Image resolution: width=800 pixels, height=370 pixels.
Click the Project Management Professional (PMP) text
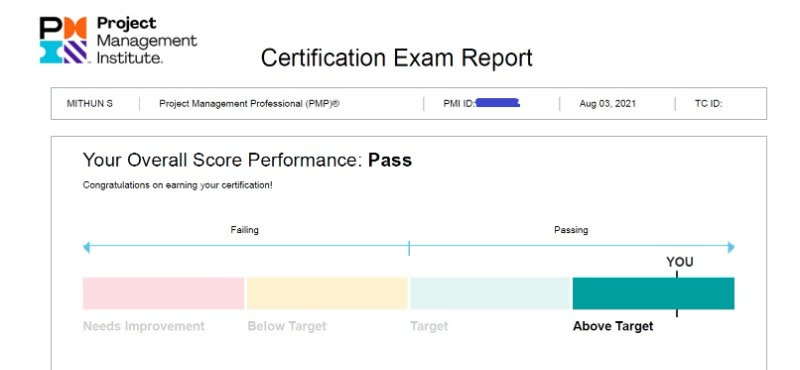(249, 104)
